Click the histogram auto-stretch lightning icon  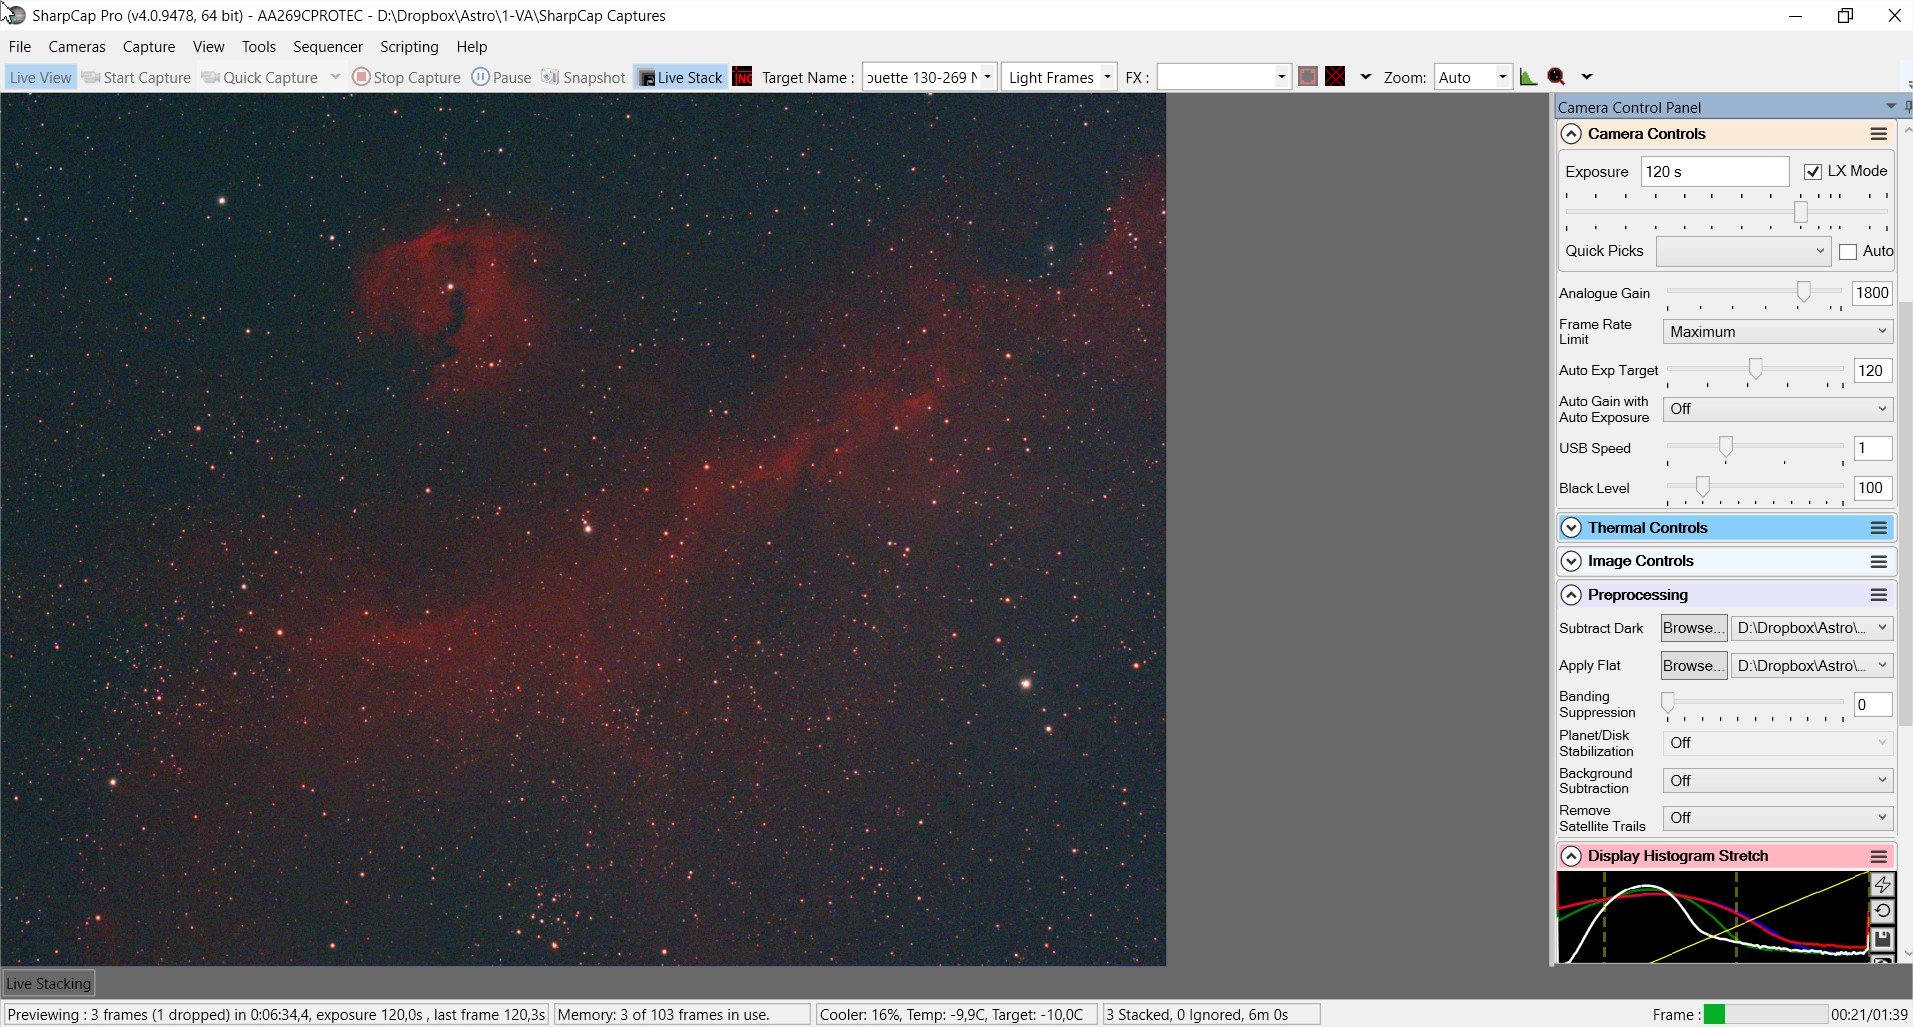tap(1882, 885)
